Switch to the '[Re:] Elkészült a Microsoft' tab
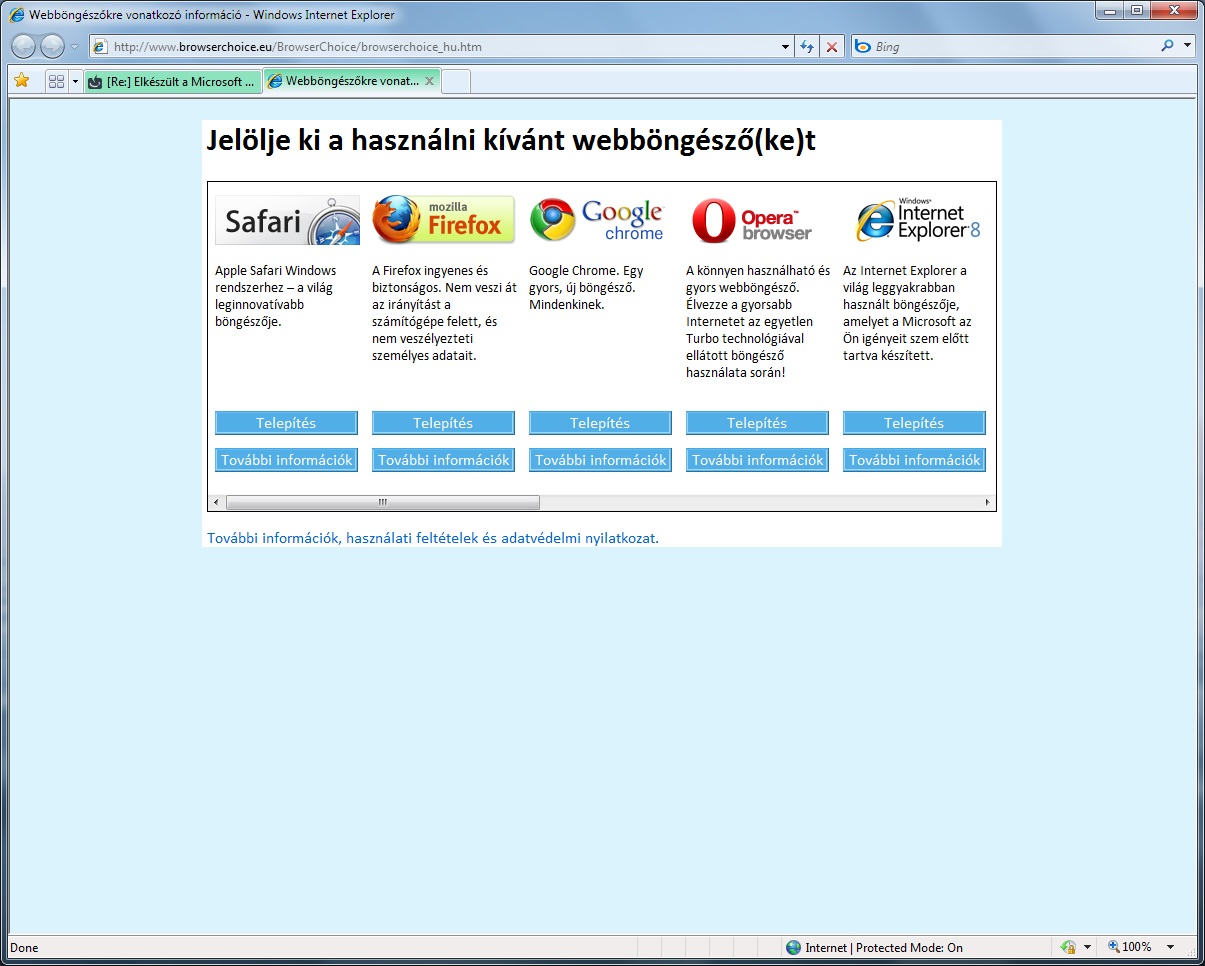 (172, 82)
